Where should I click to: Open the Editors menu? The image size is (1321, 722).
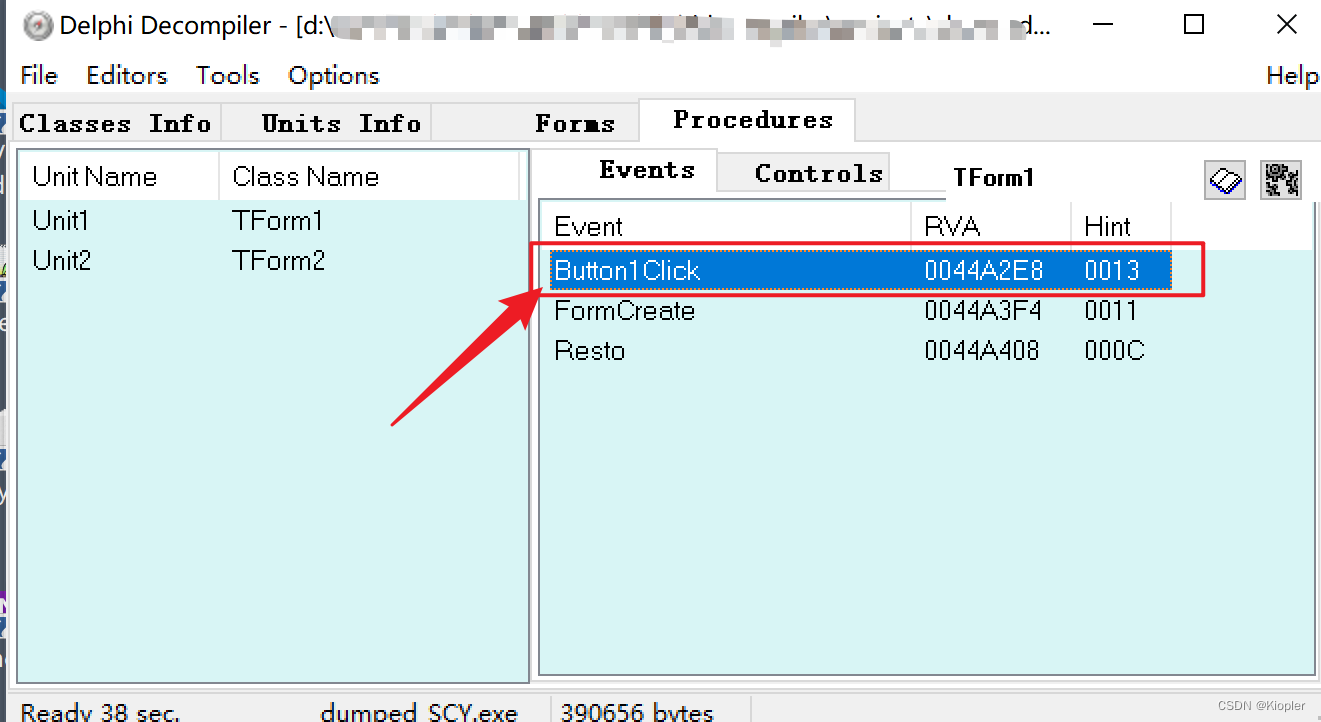click(x=127, y=75)
